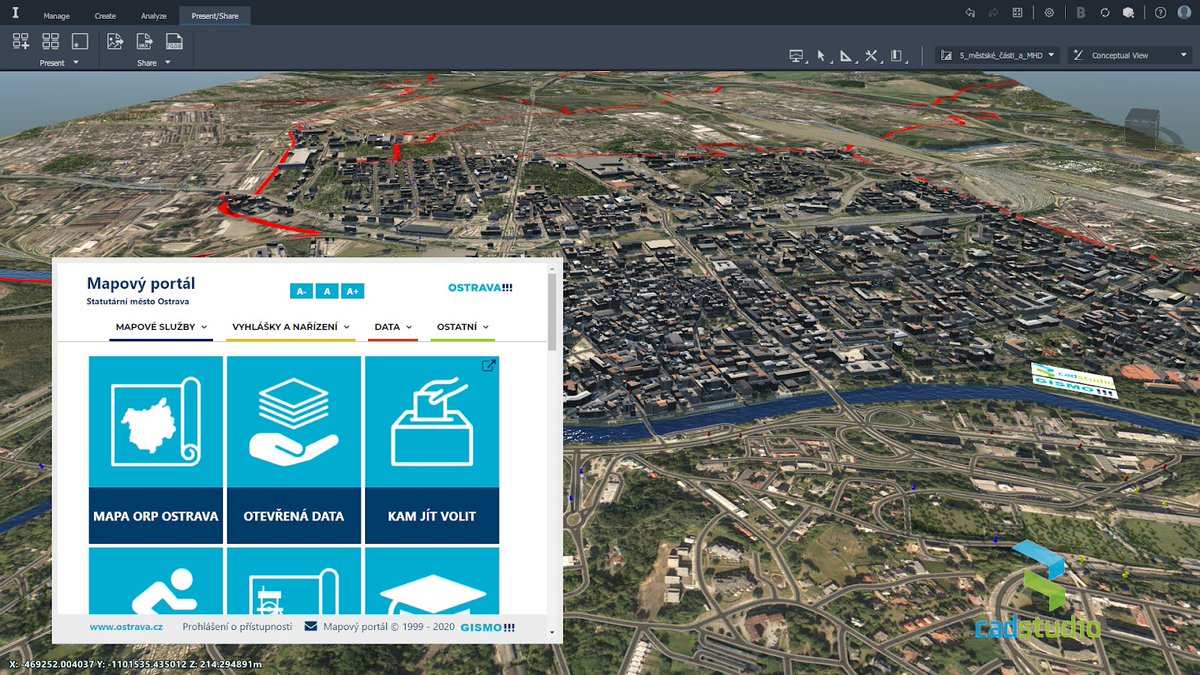Click the add storyboard icon in Present panel
Image resolution: width=1200 pixels, height=675 pixels.
click(20, 41)
